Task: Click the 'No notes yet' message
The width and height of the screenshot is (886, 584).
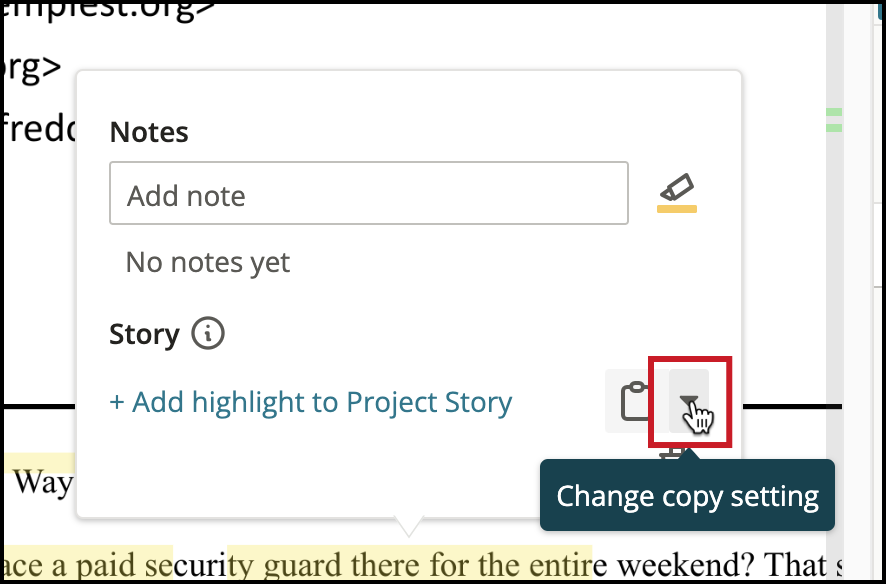Action: tap(207, 262)
